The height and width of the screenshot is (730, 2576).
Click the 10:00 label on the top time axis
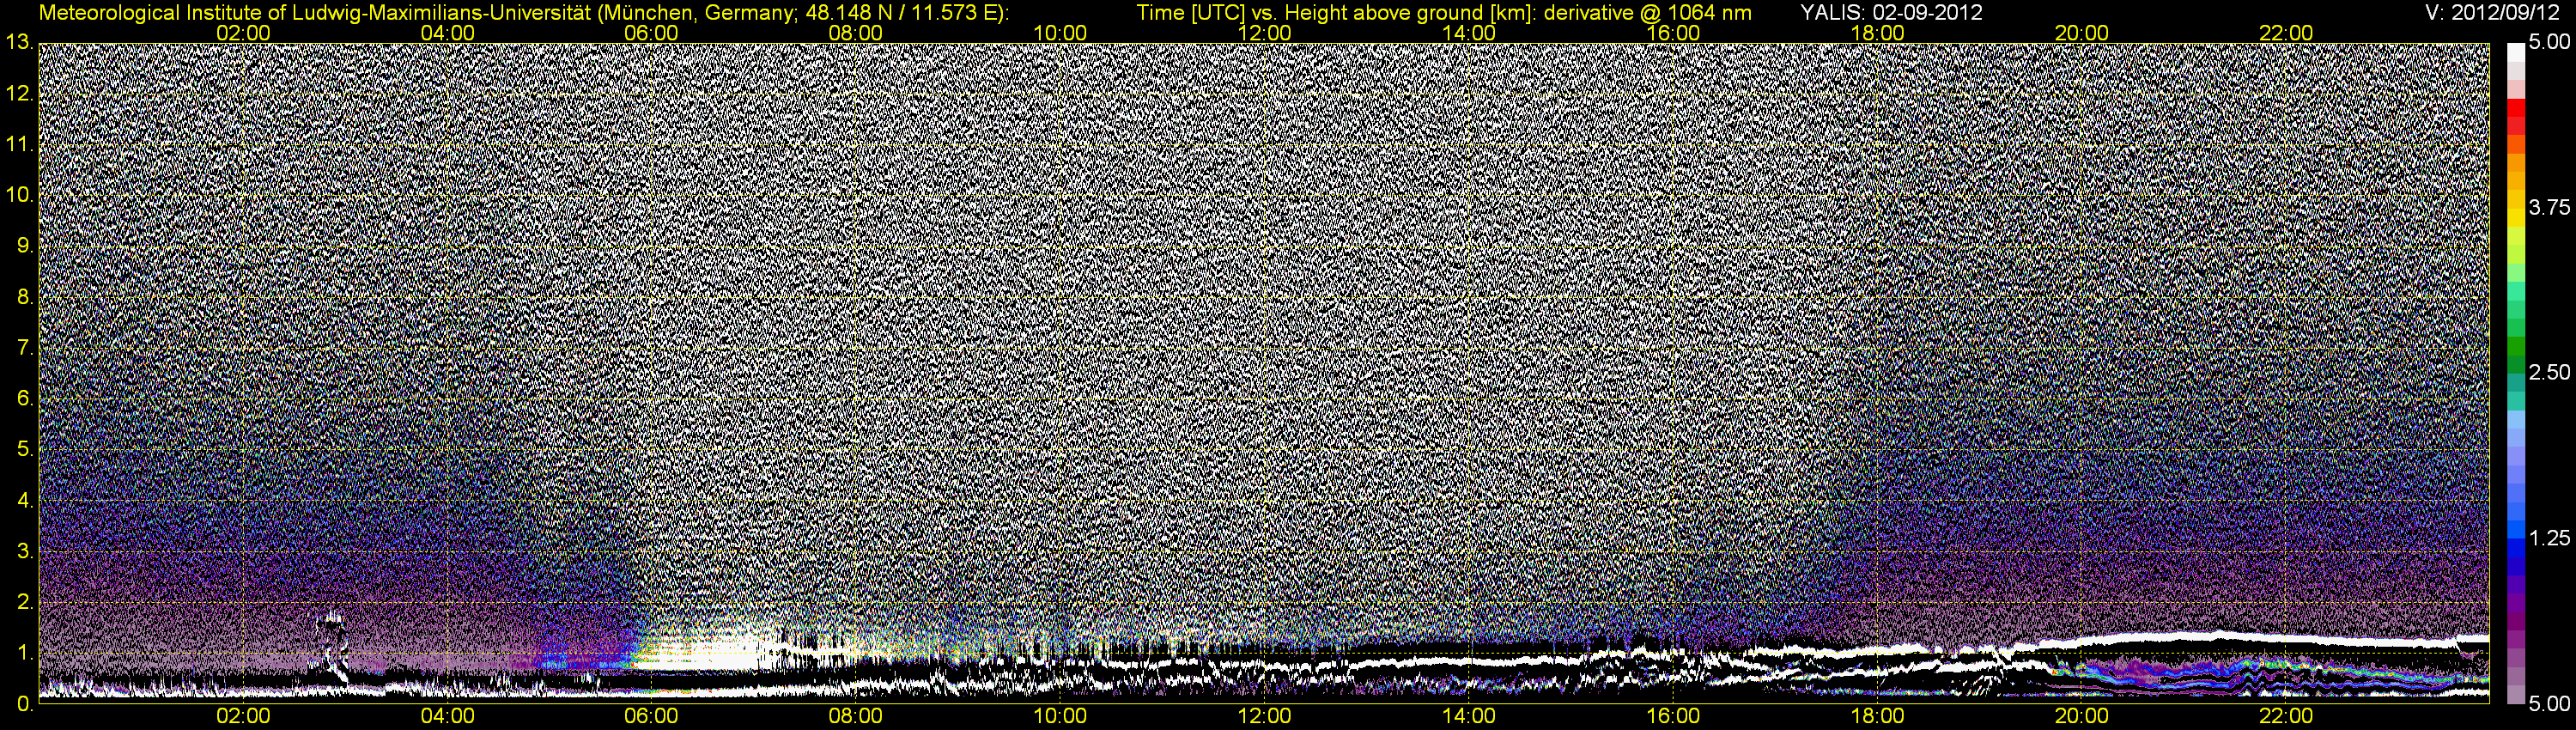1060,33
